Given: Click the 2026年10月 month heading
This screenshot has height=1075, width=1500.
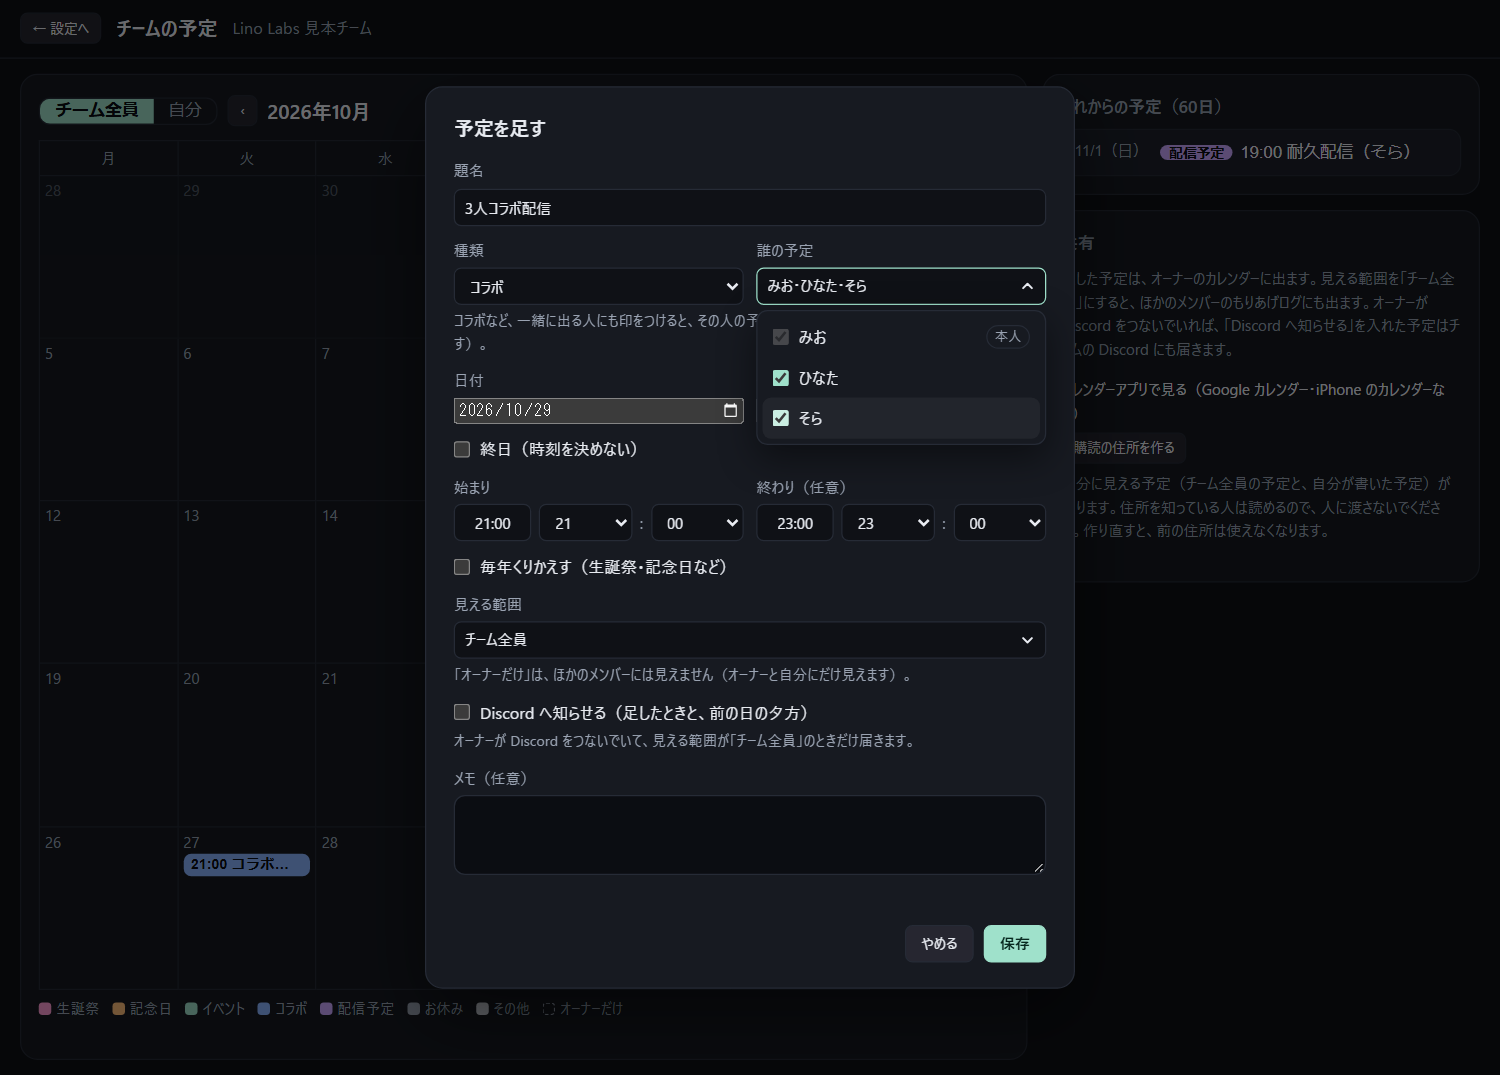Looking at the screenshot, I should click(318, 112).
